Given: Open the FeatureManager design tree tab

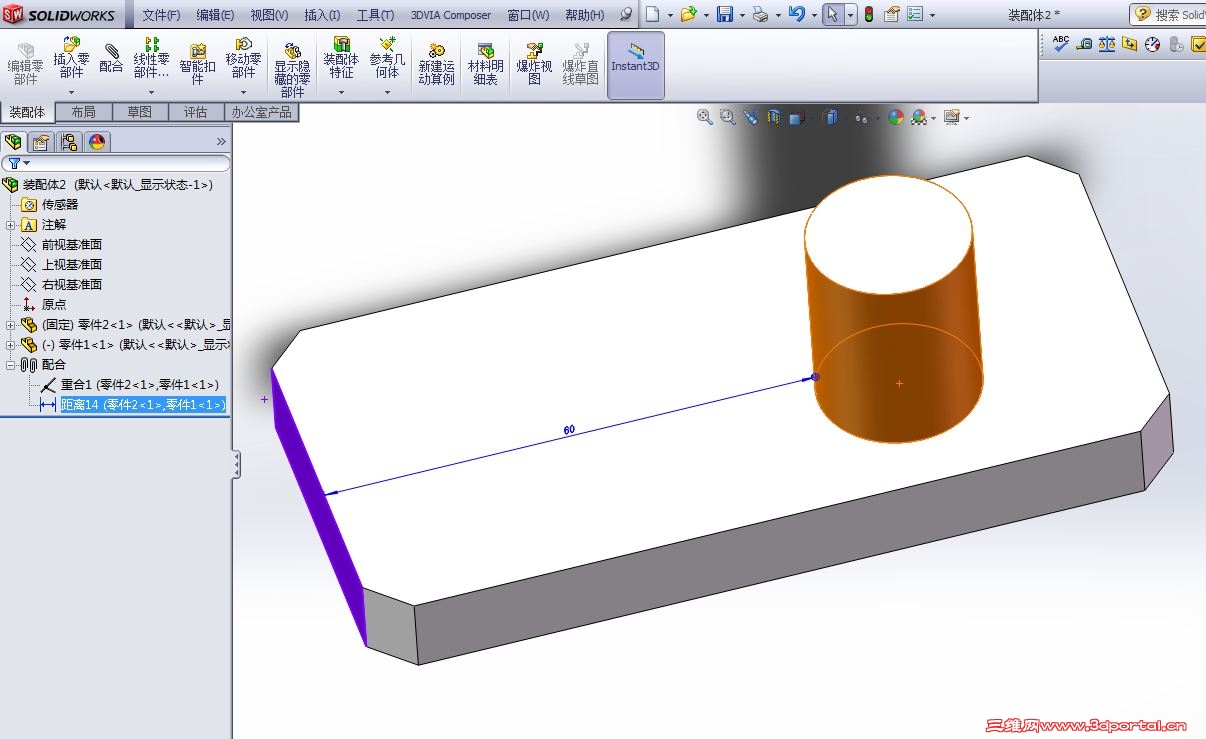Looking at the screenshot, I should click(14, 142).
